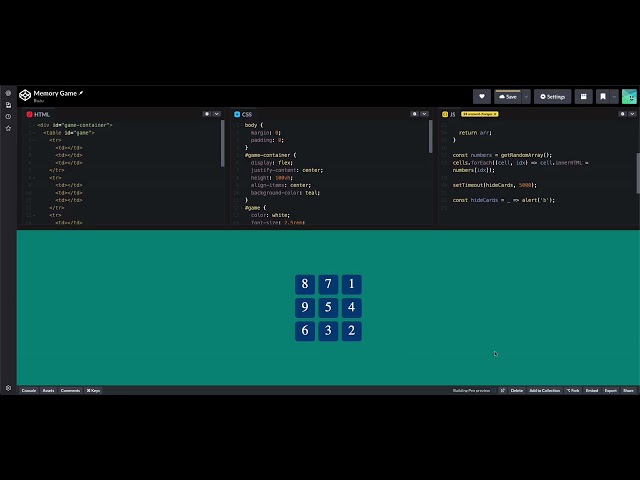Click the 'const hideCards' line in JS
This screenshot has width=640, height=480.
point(504,200)
